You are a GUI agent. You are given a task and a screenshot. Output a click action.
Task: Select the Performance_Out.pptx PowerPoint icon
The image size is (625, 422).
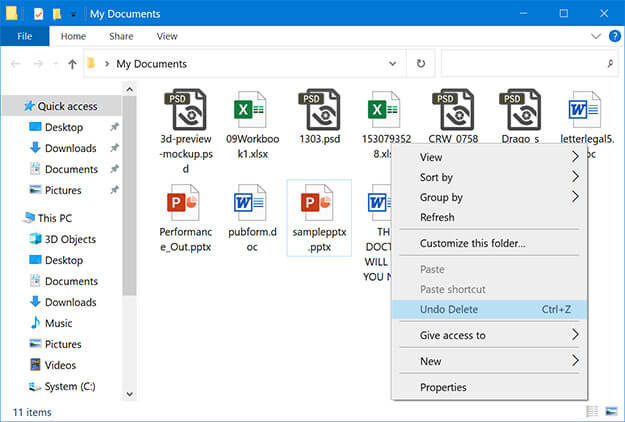183,202
